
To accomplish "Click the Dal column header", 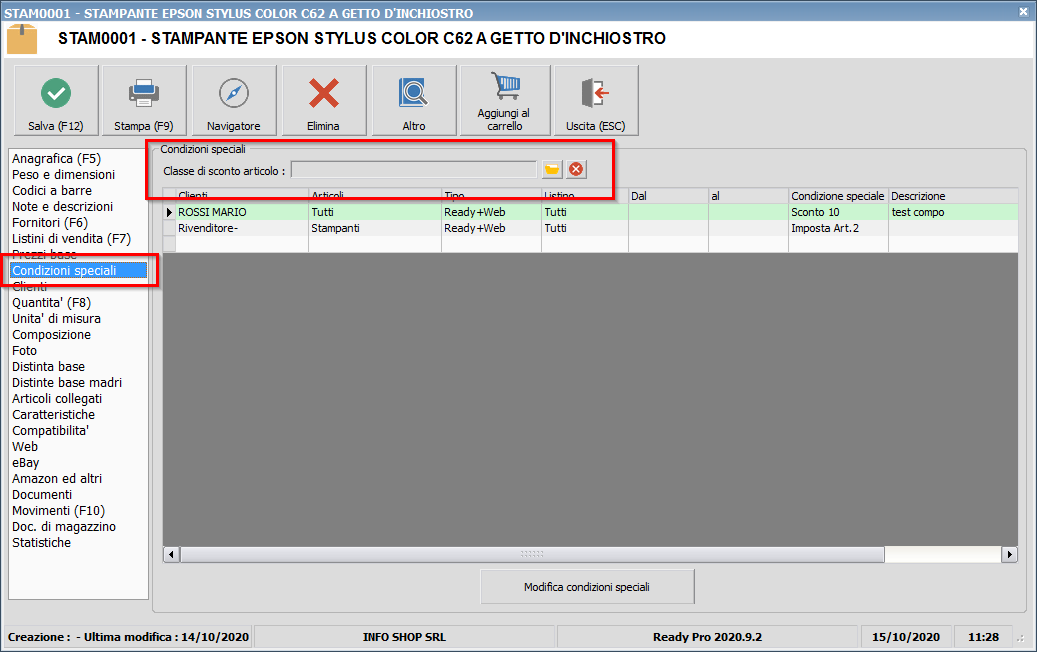I will [668, 196].
